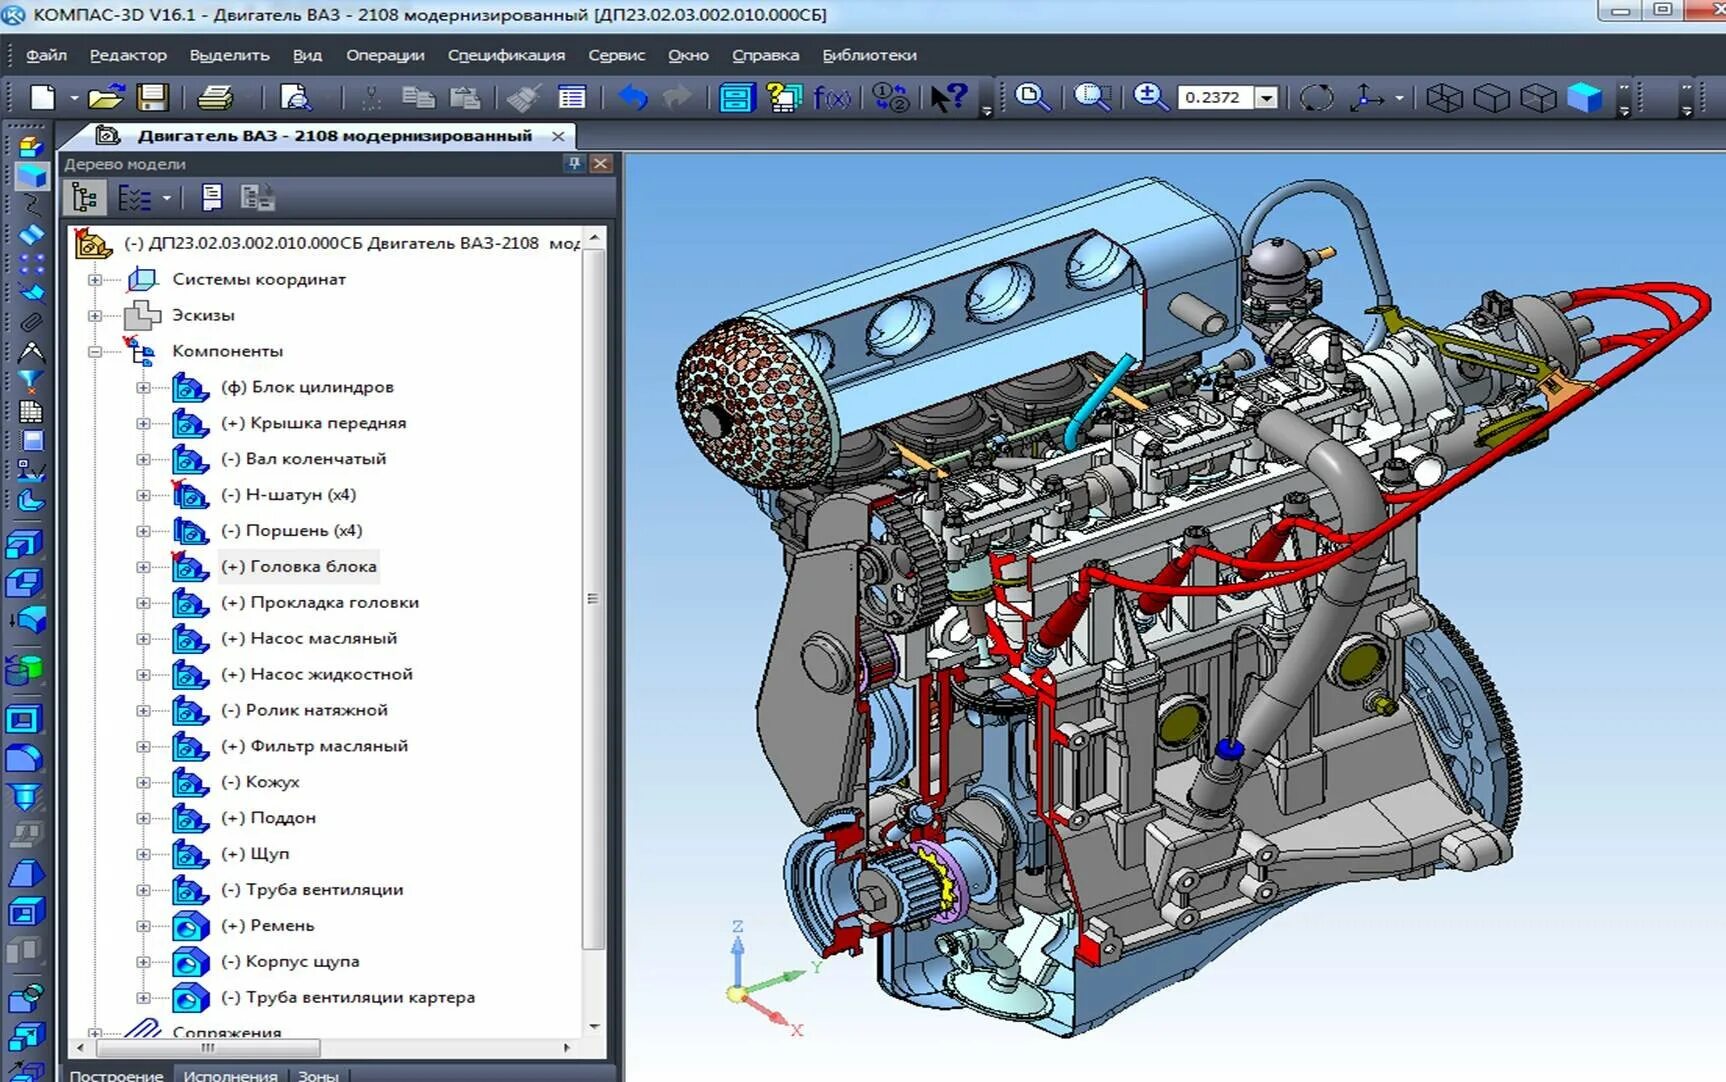
Task: Click the zoom in plus magnifier
Action: point(1150,97)
